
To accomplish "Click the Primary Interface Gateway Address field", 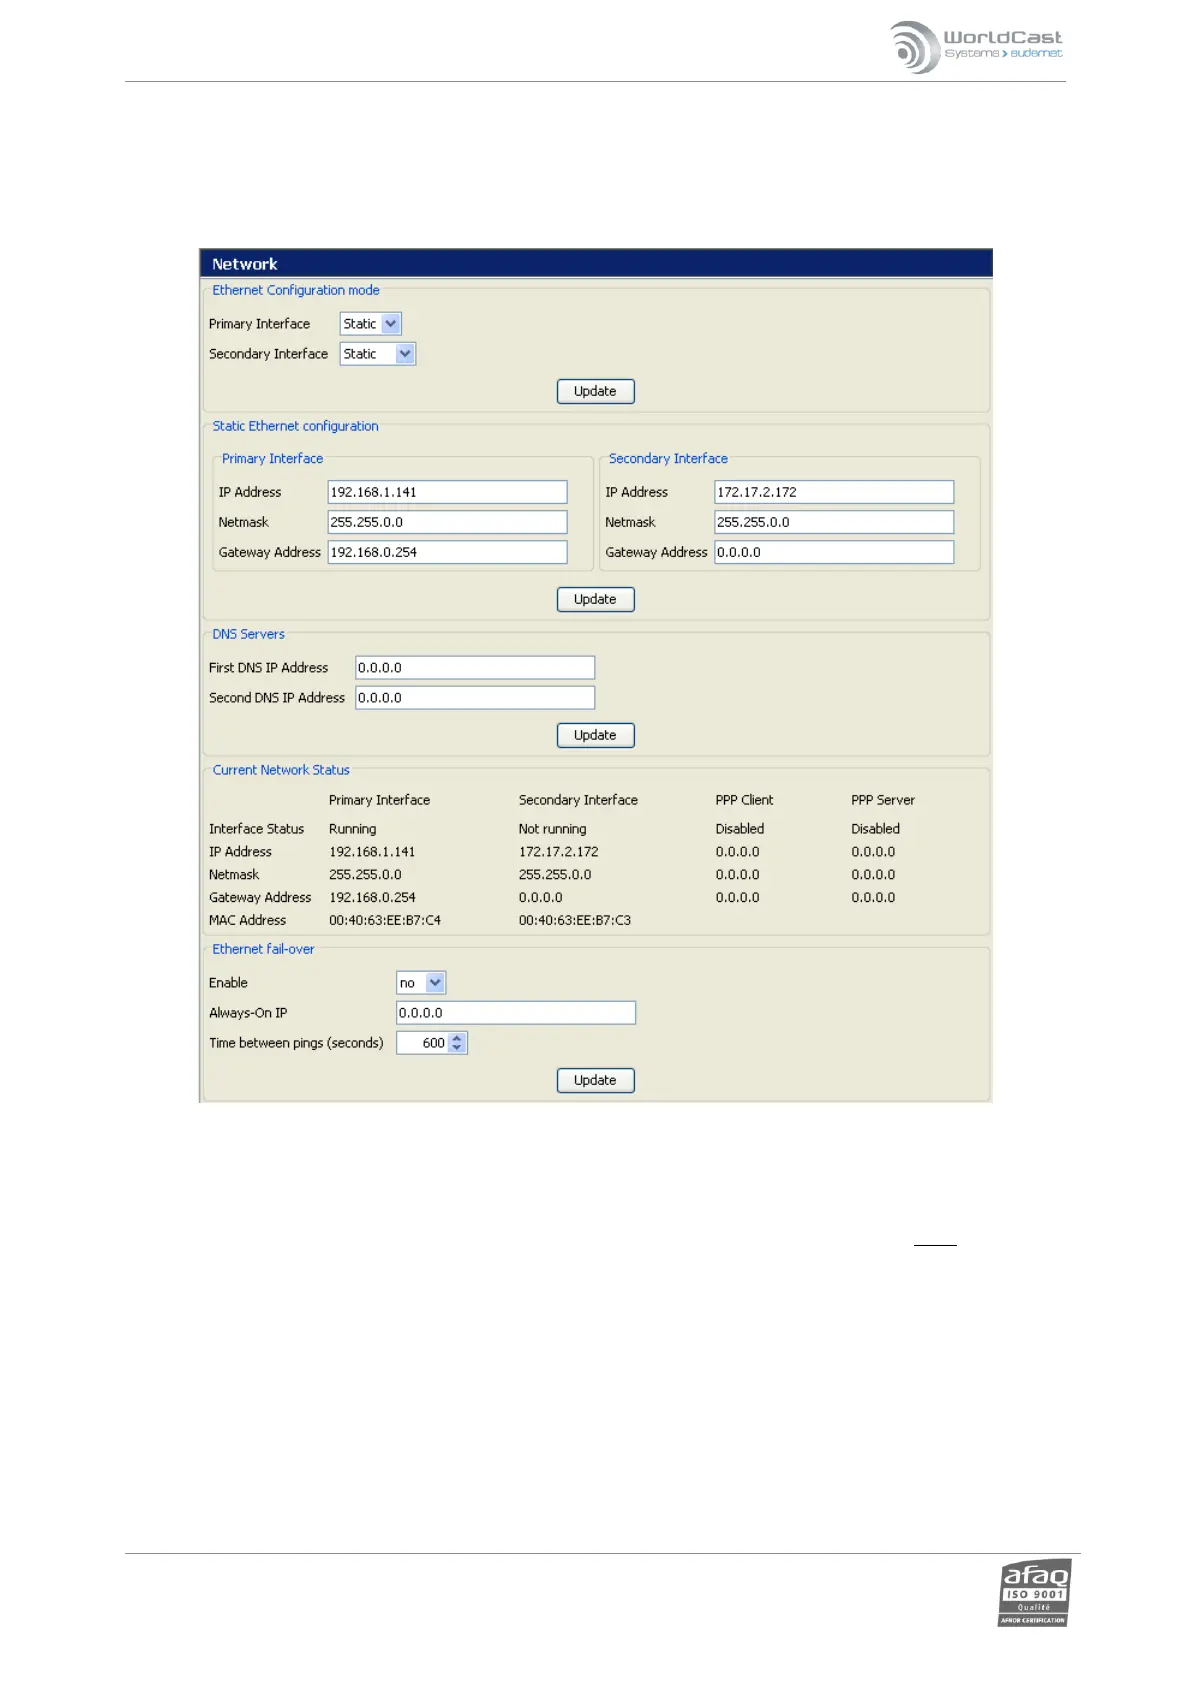I will (447, 552).
